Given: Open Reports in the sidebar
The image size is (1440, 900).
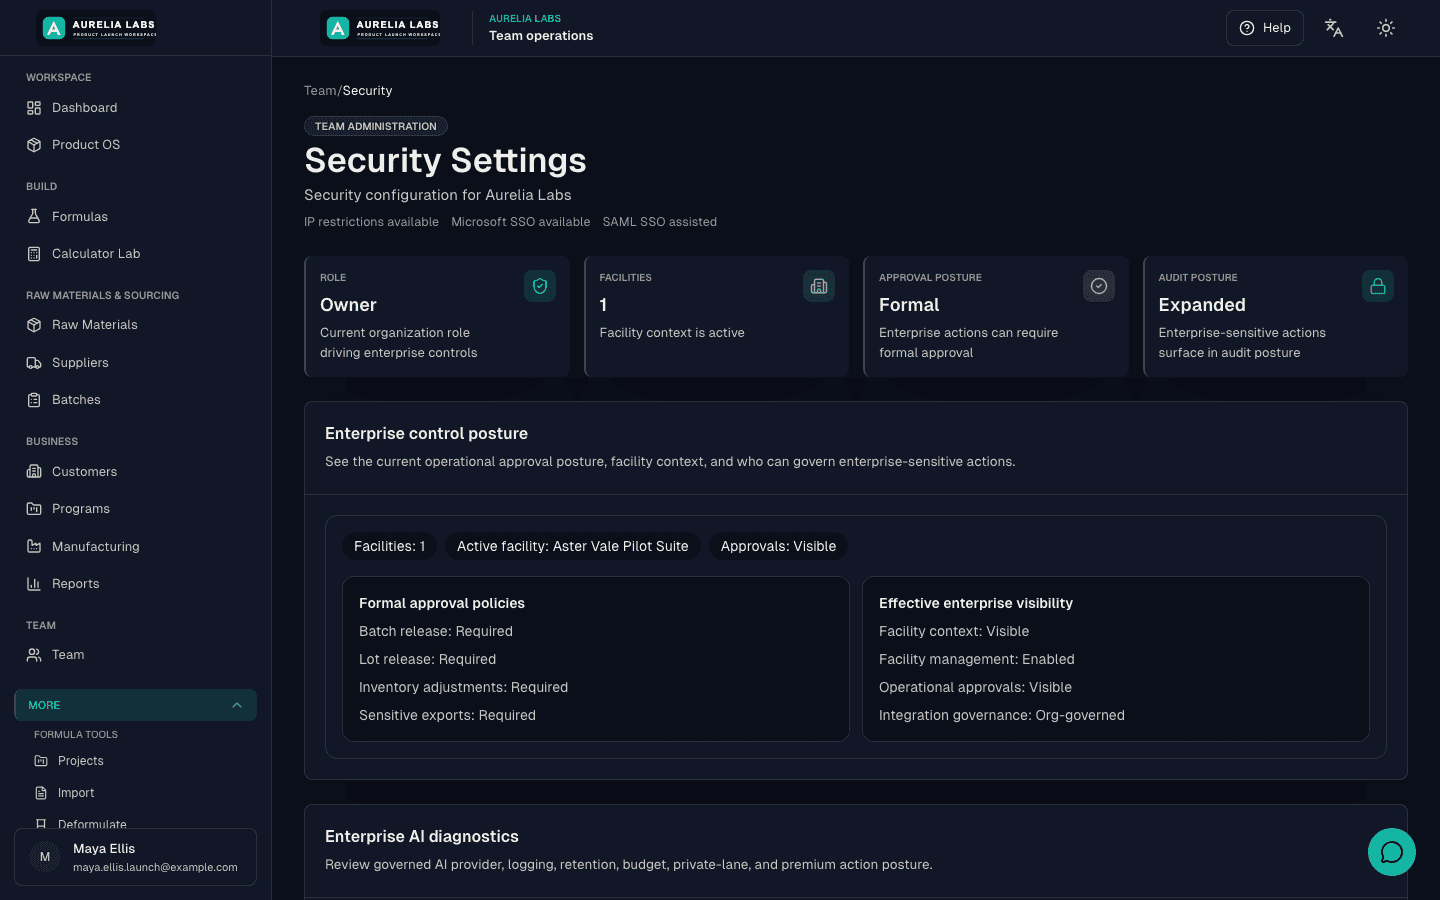Looking at the screenshot, I should (x=135, y=584).
